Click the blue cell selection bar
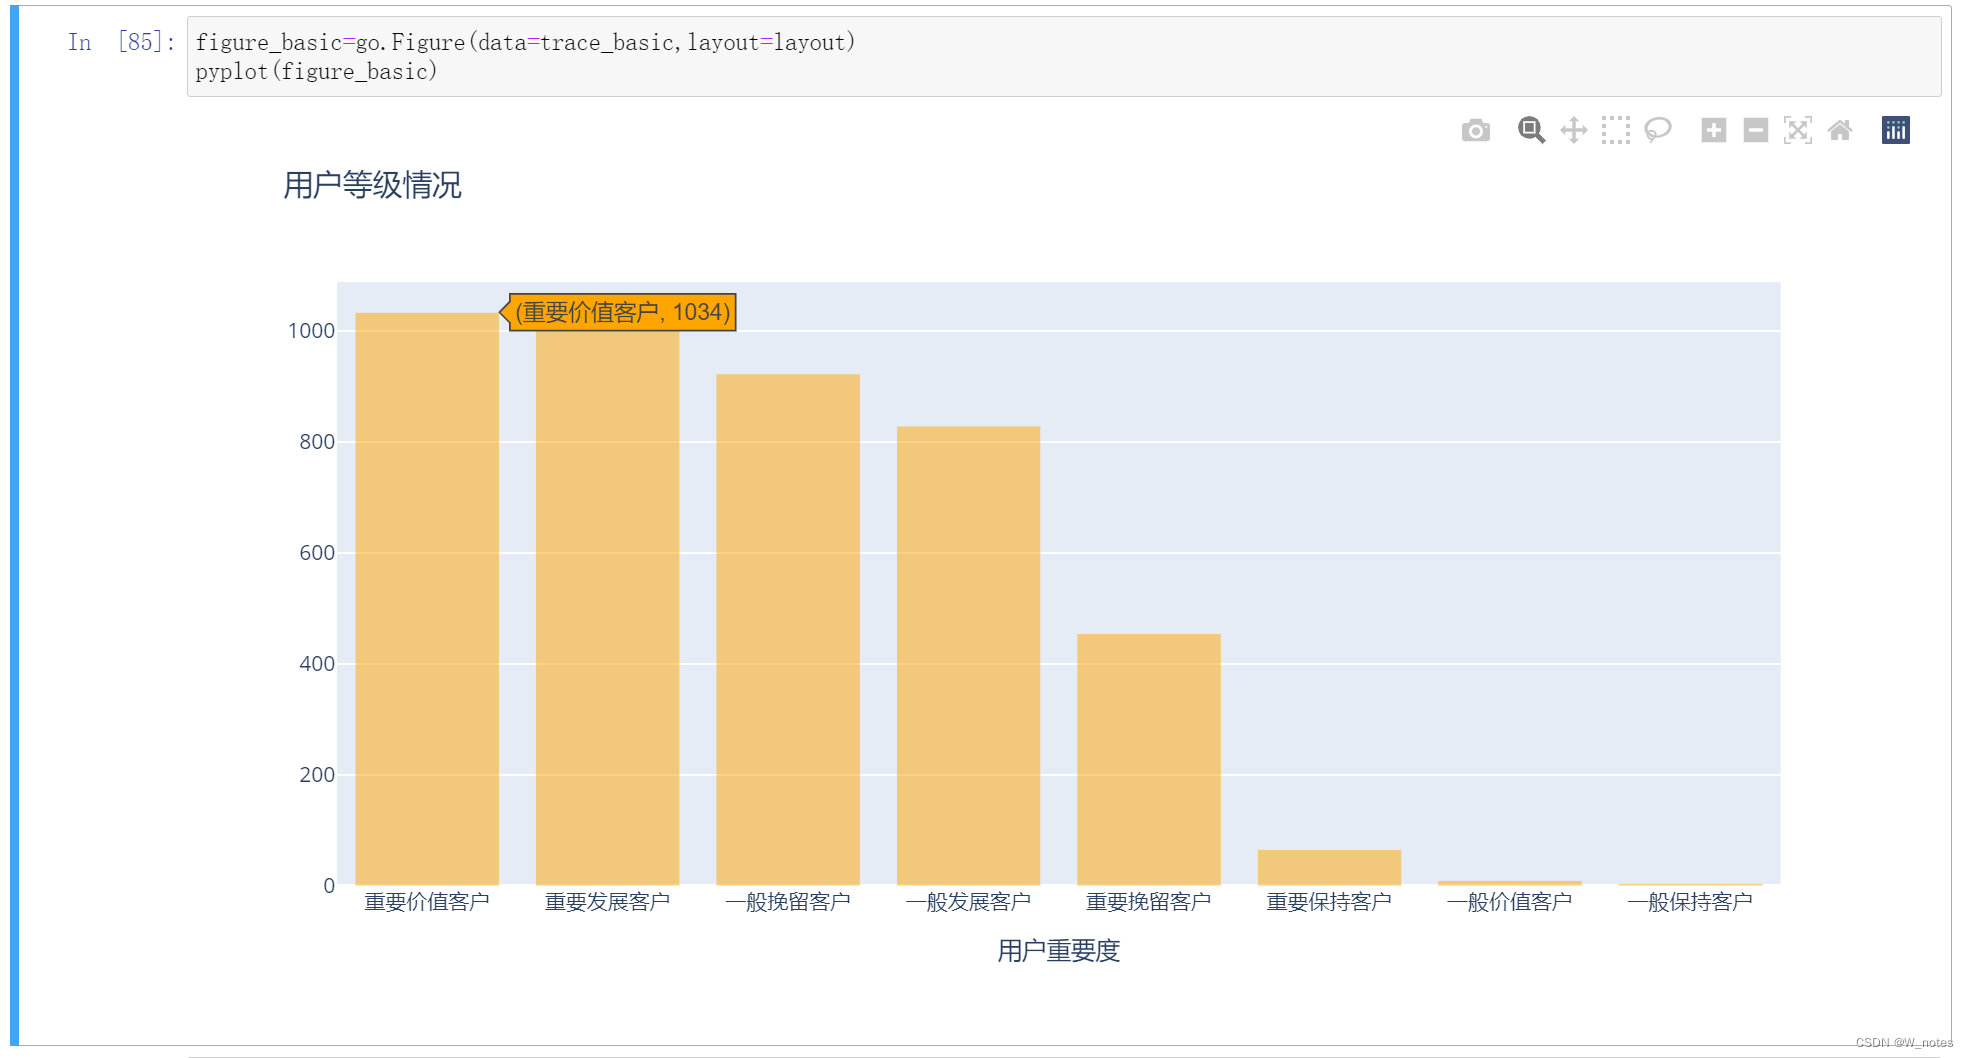Viewport: 1969px width, 1058px height. 14,525
